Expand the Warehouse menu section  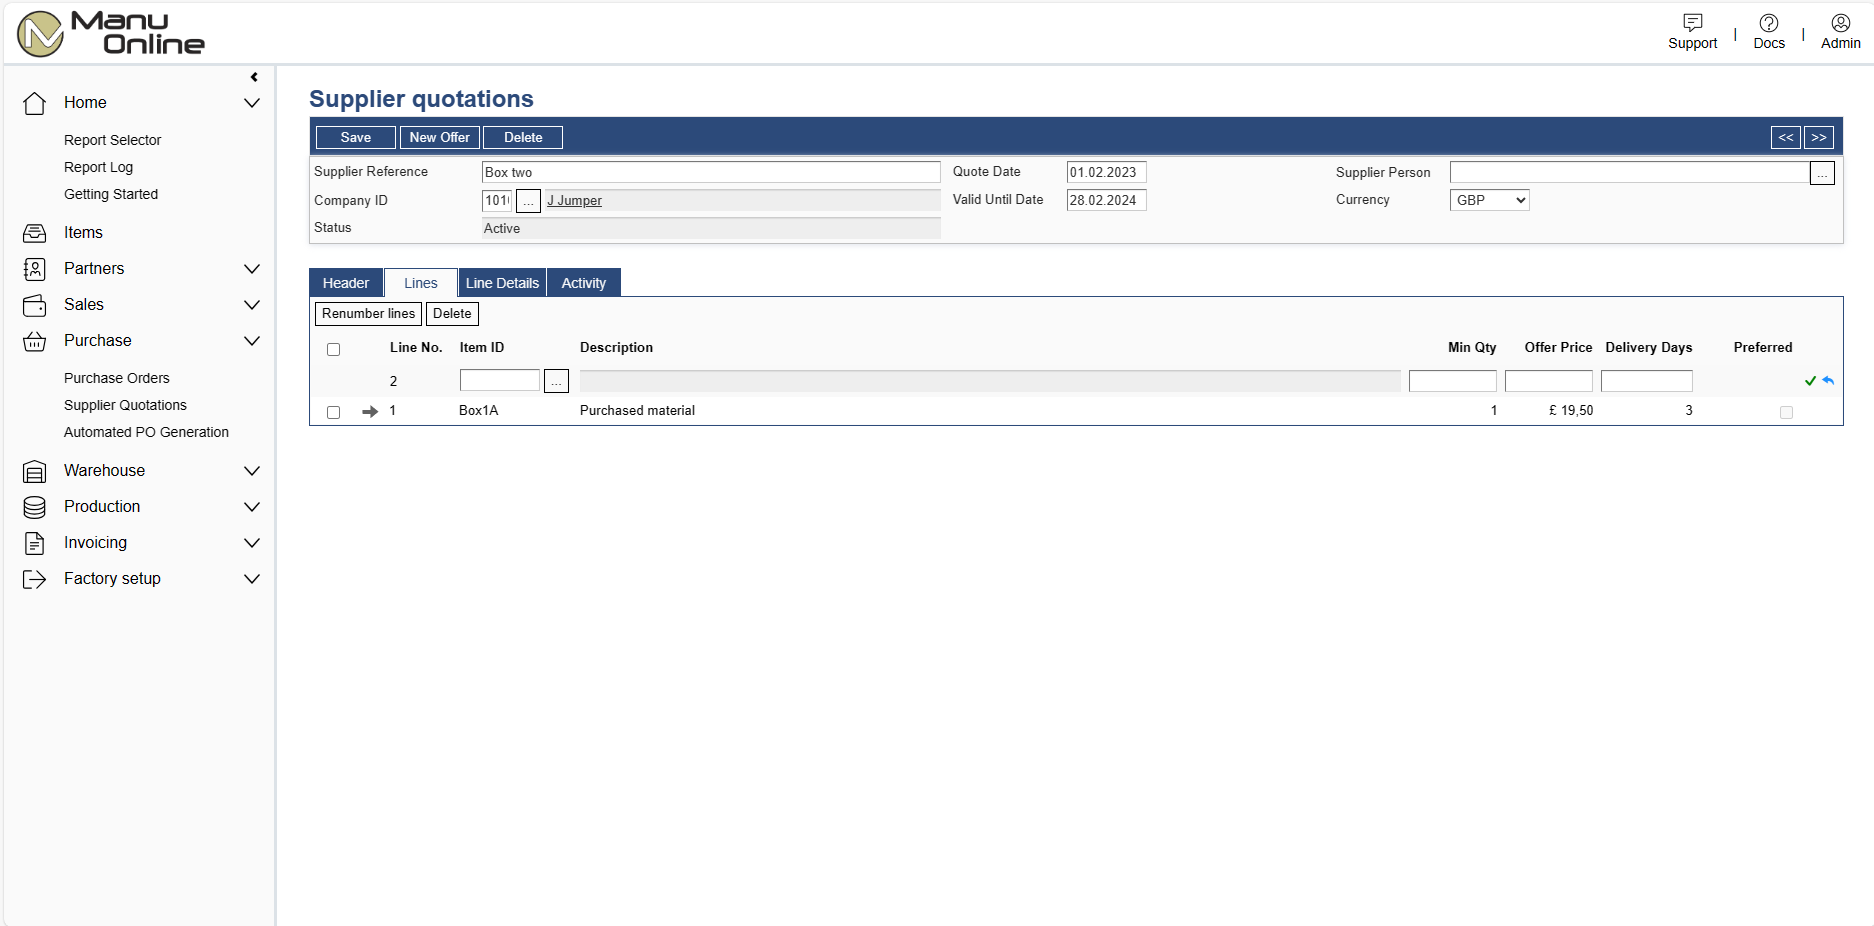click(x=252, y=471)
